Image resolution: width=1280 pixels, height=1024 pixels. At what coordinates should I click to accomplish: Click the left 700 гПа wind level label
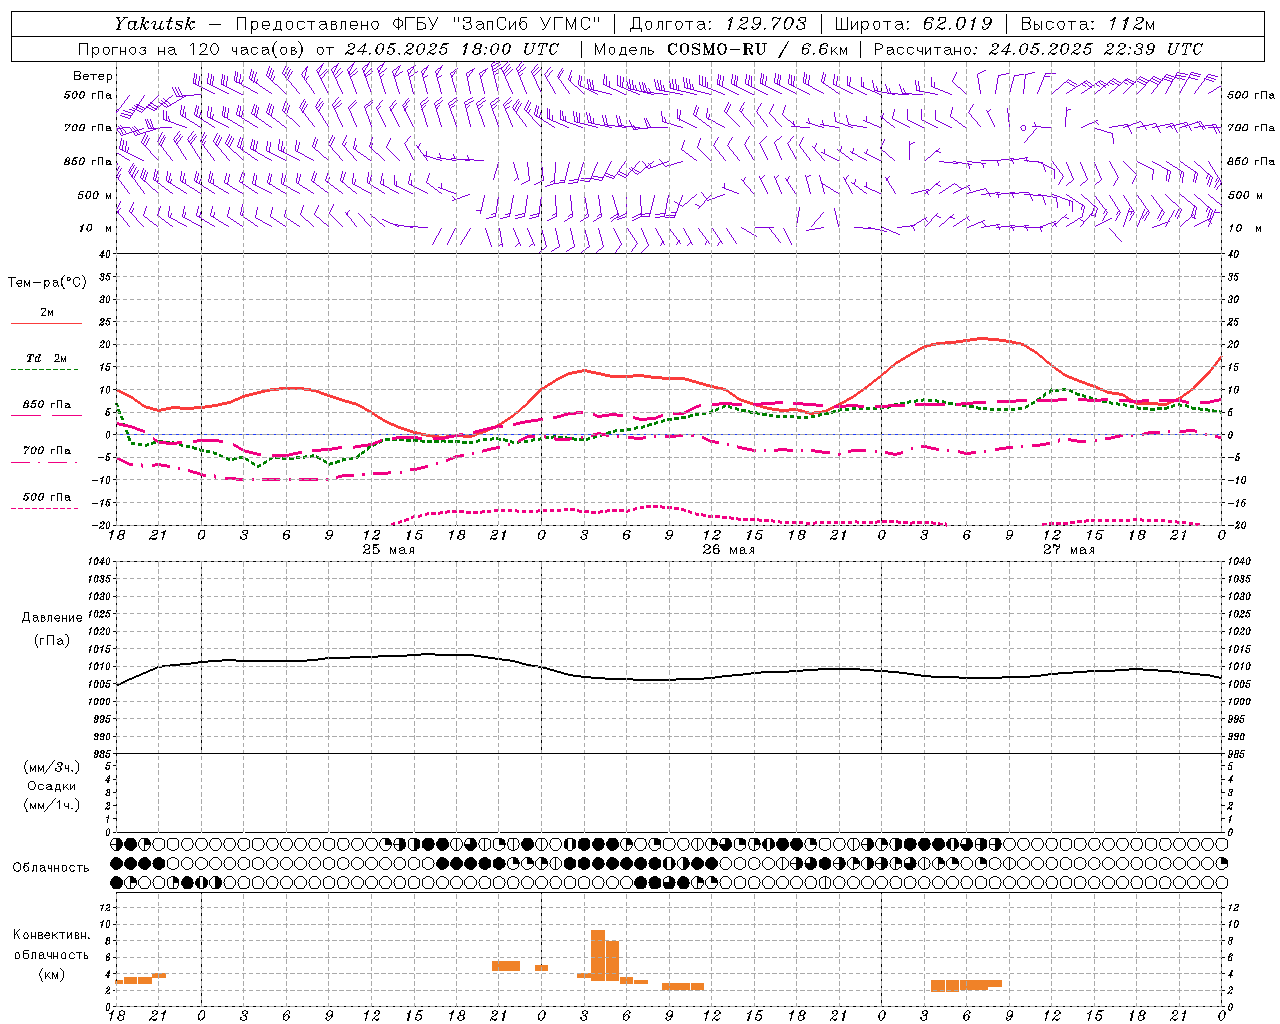pyautogui.click(x=88, y=128)
